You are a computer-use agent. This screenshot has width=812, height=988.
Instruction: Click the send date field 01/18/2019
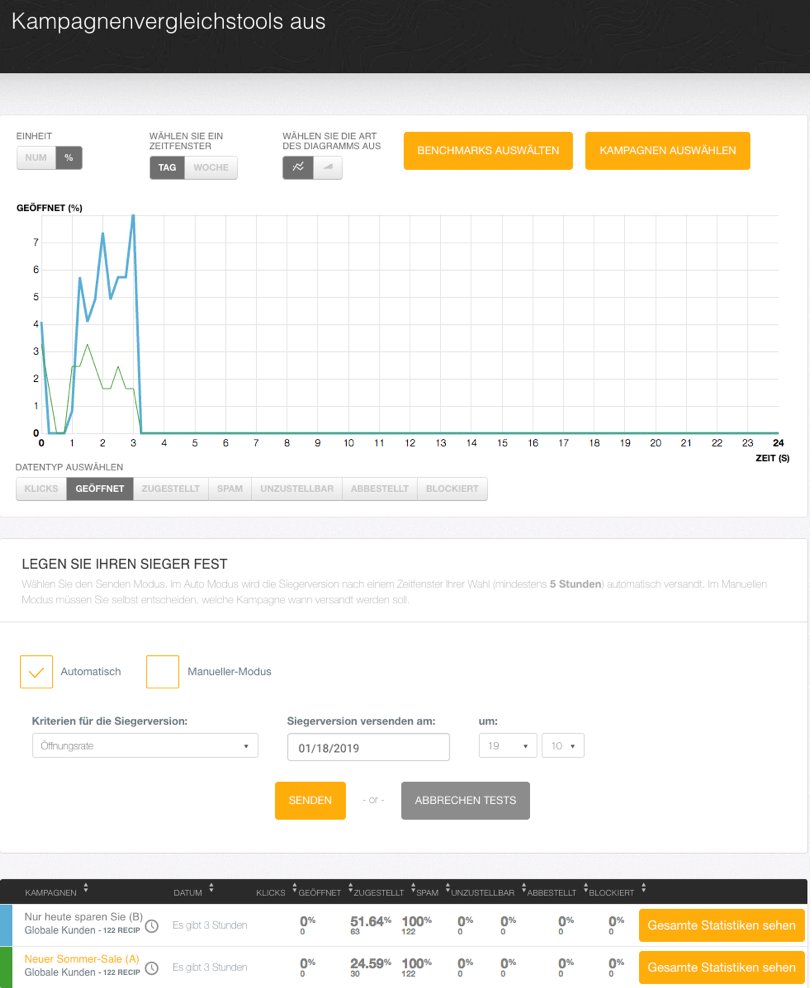[x=369, y=747]
